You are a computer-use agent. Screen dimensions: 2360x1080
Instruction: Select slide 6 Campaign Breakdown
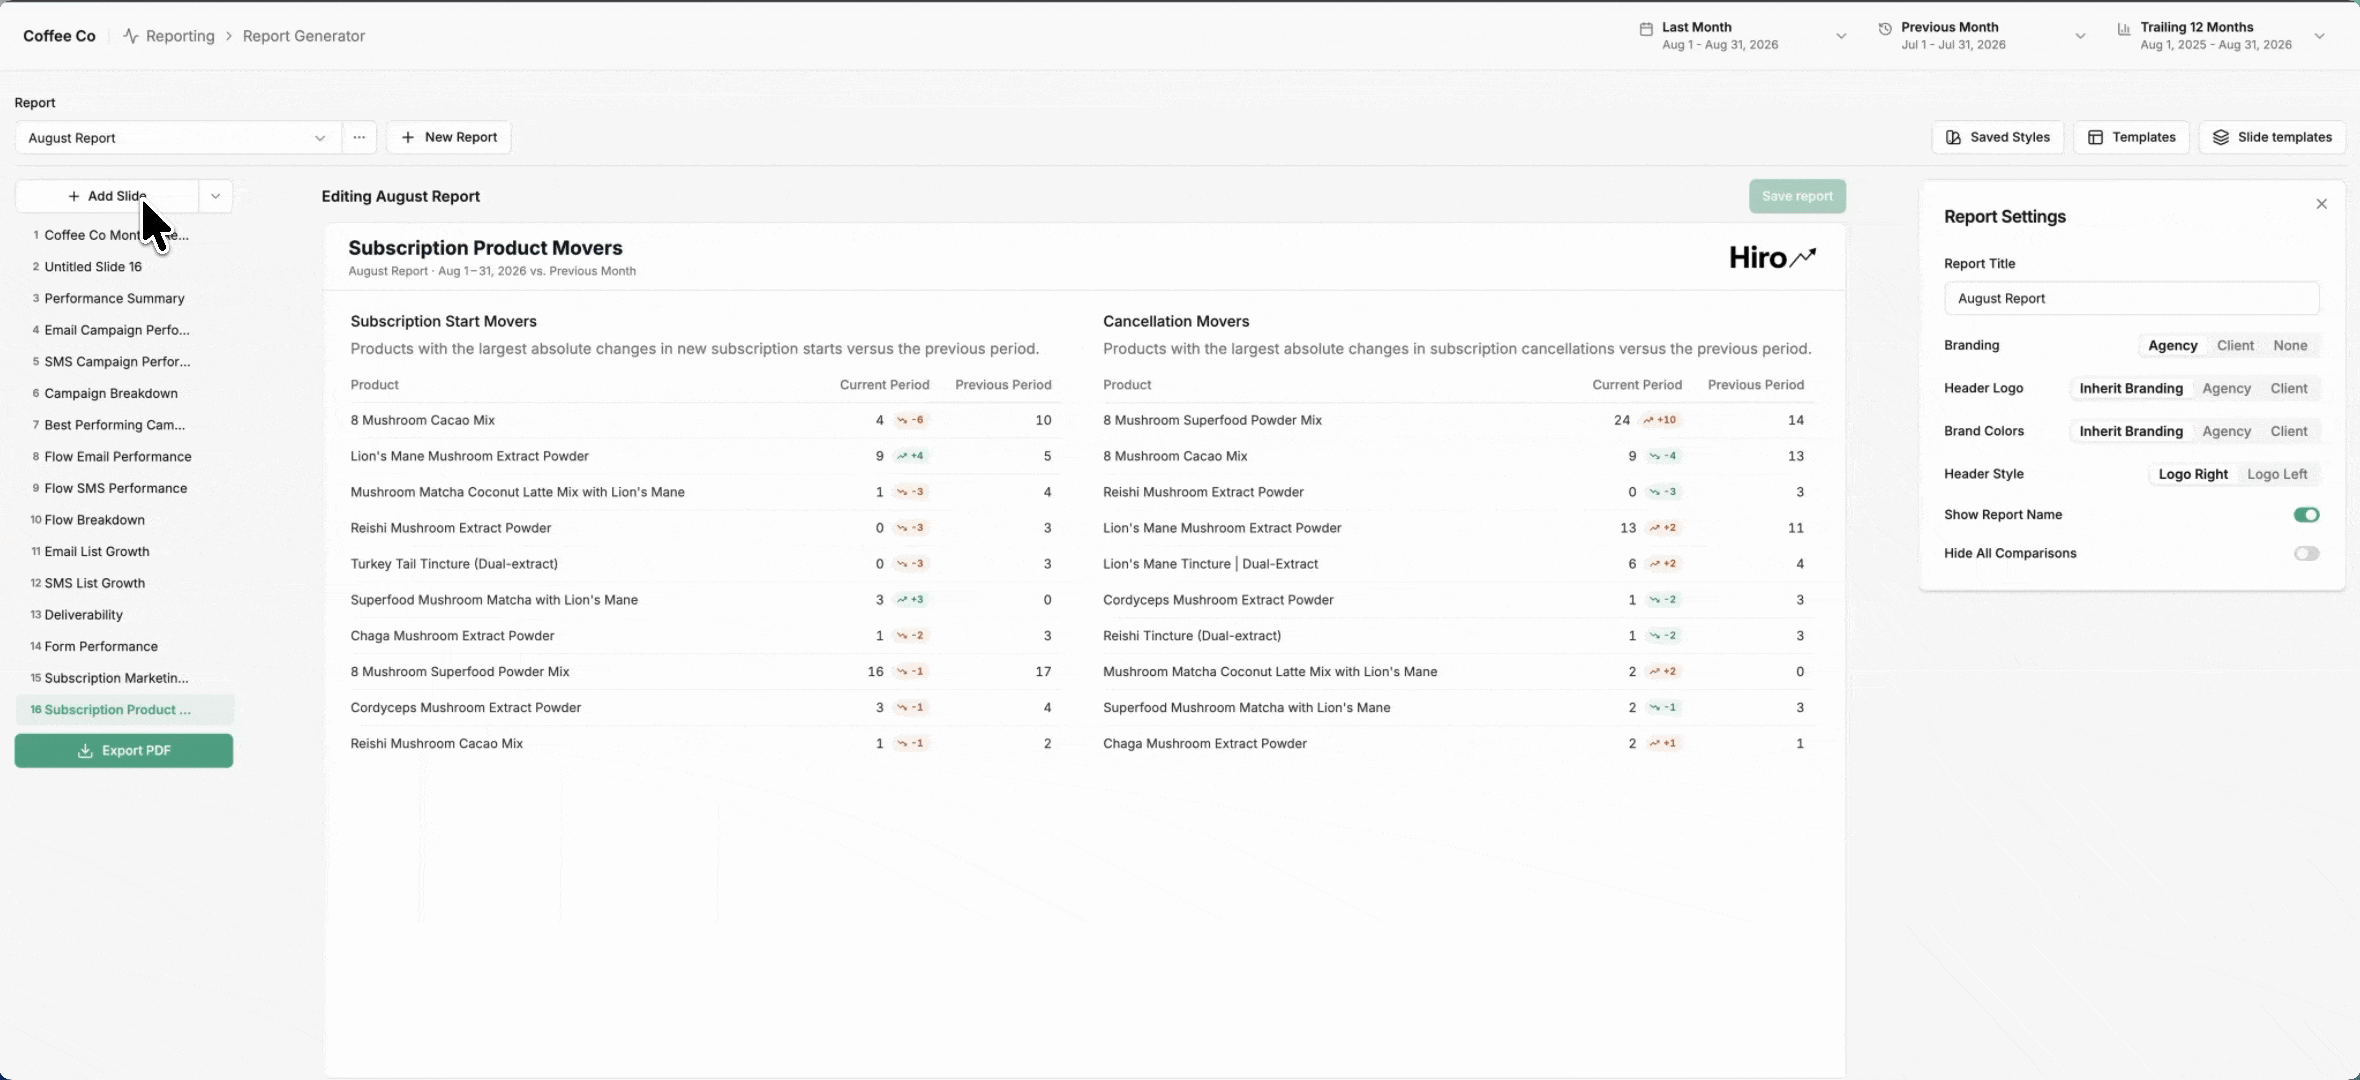tap(124, 394)
